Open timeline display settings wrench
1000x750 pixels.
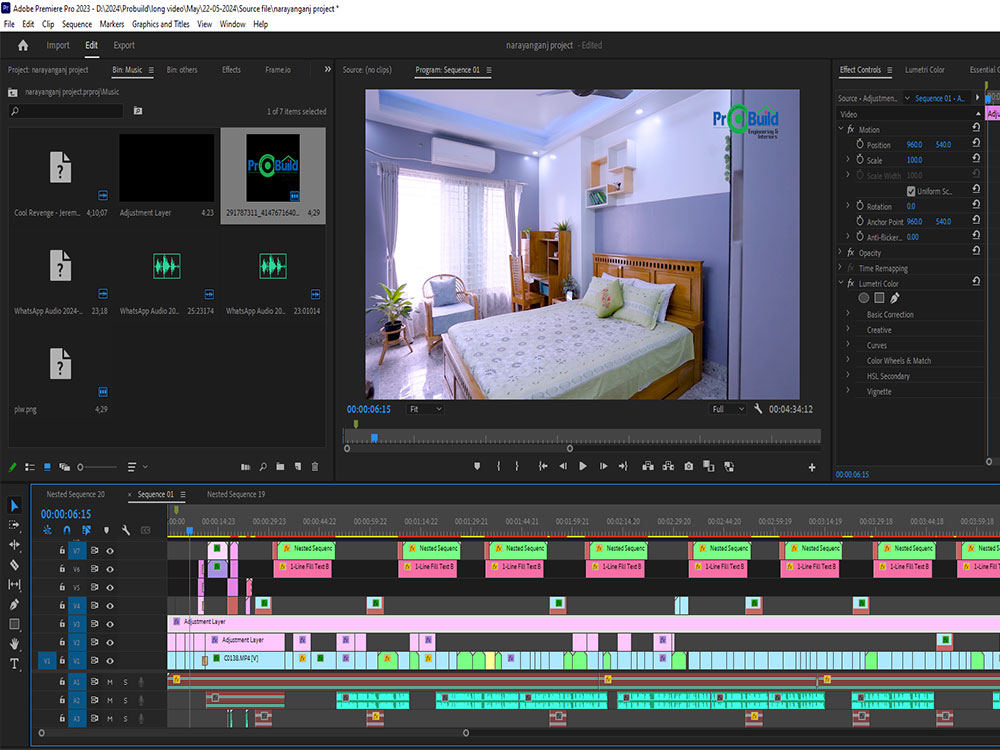click(126, 530)
